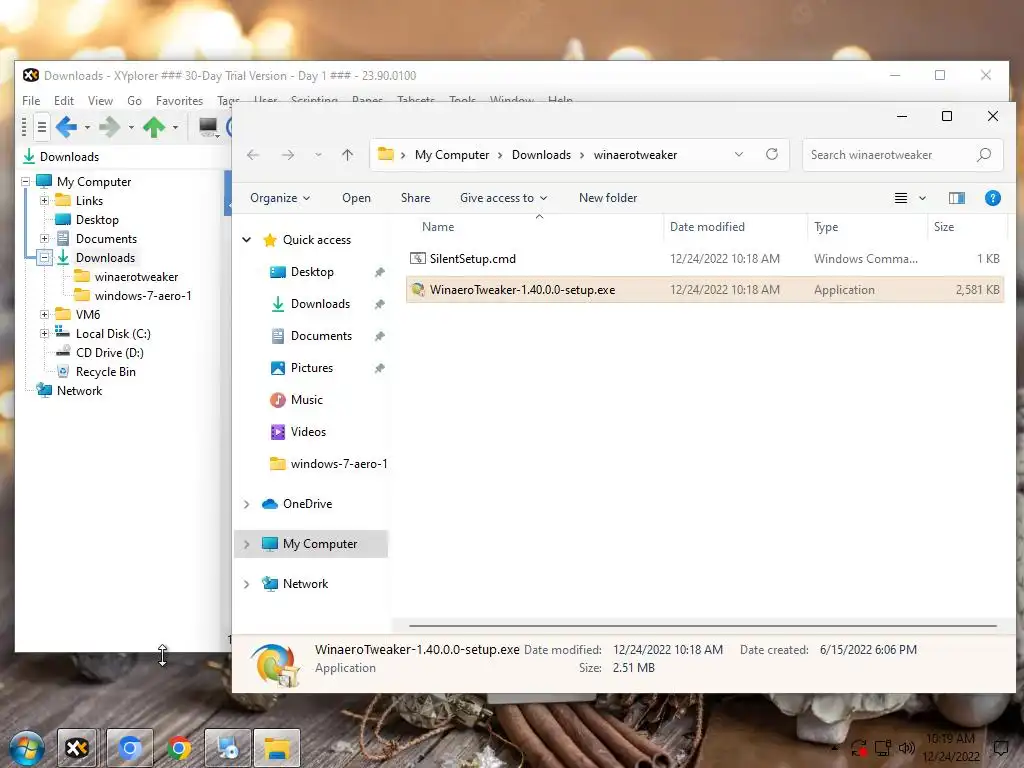The height and width of the screenshot is (768, 1024).
Task: Collapse Quick access in Explorer navigation pane
Action: (x=246, y=240)
